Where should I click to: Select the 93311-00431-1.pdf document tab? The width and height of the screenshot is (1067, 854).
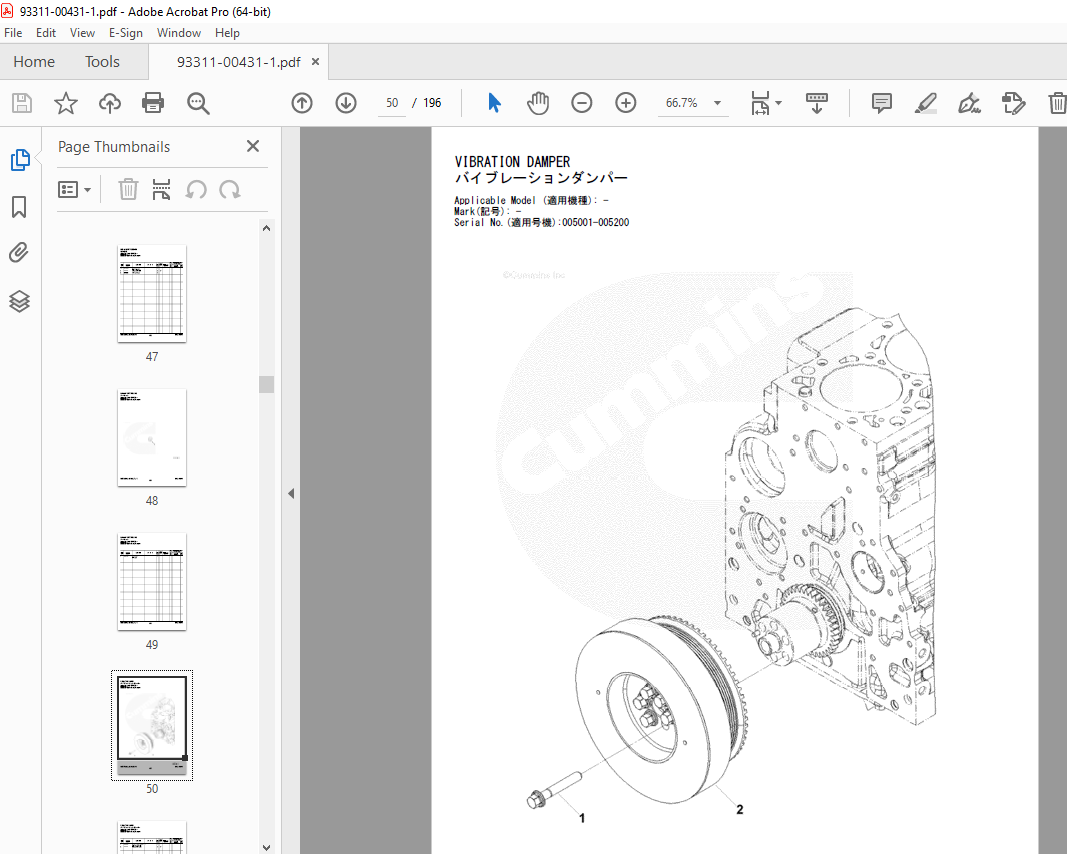click(238, 62)
